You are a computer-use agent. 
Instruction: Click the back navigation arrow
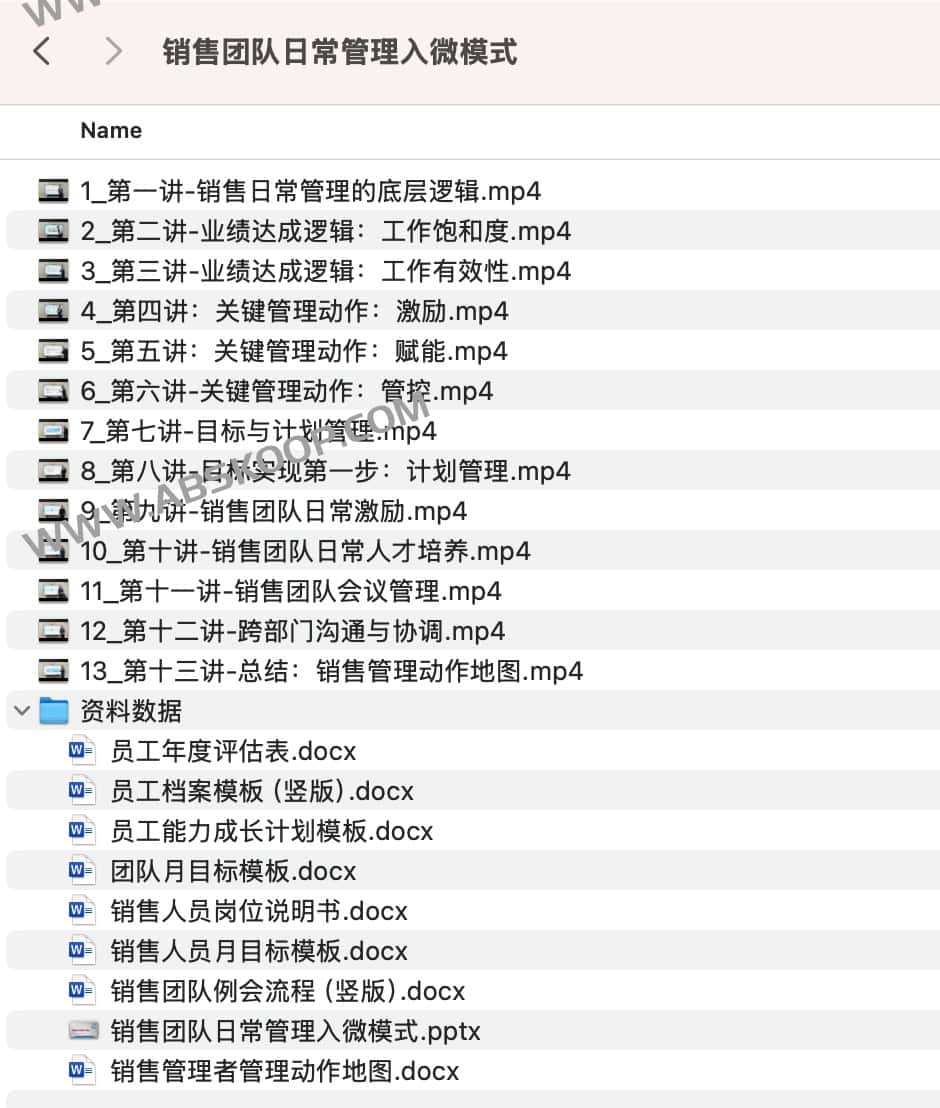click(42, 51)
